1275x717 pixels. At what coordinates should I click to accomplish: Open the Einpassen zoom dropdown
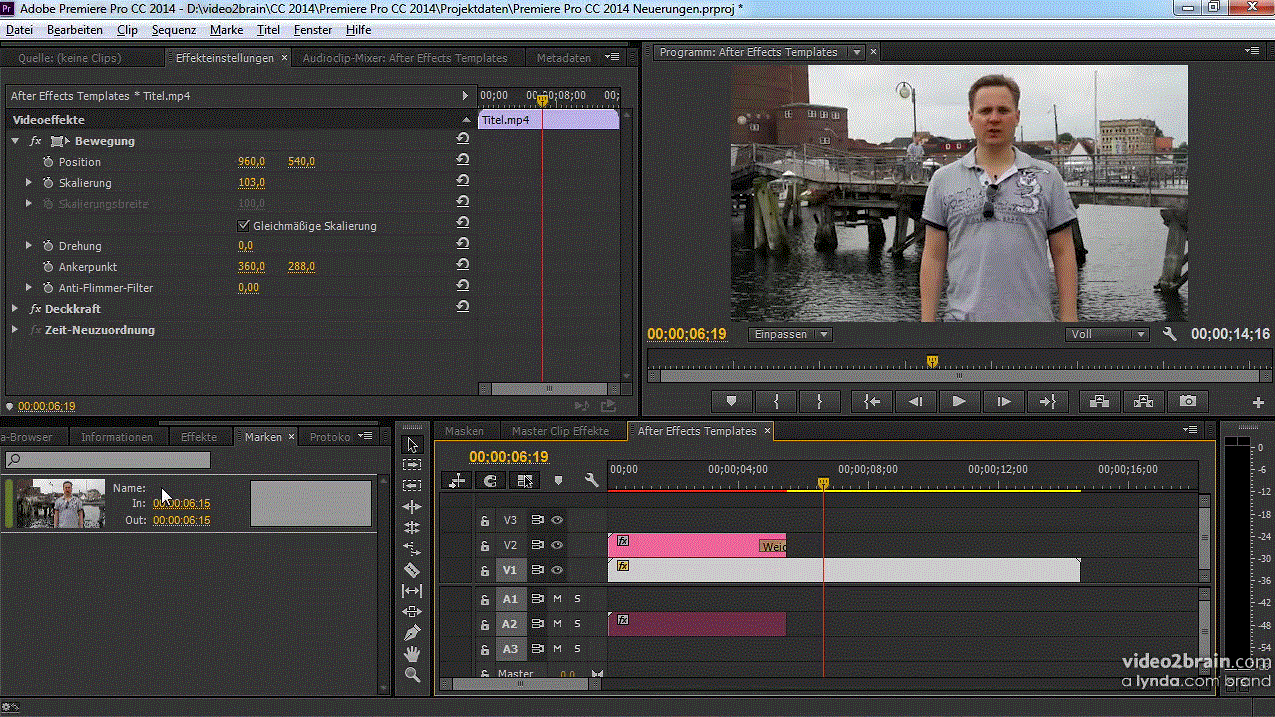click(790, 334)
